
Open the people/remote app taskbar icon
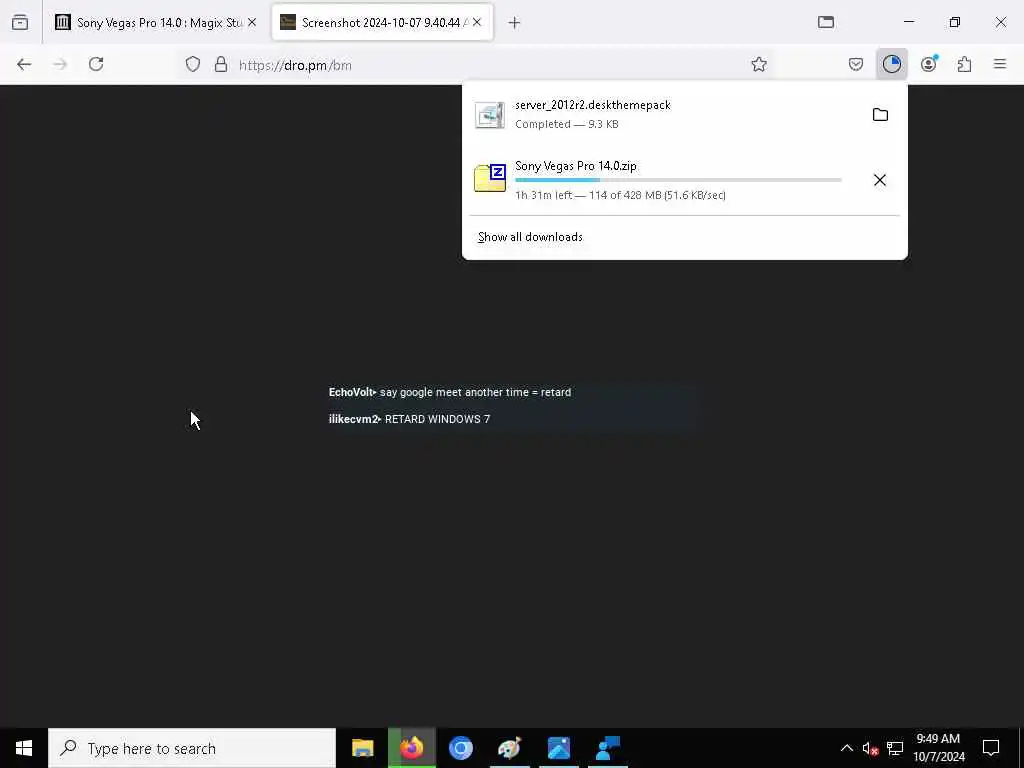[x=607, y=748]
